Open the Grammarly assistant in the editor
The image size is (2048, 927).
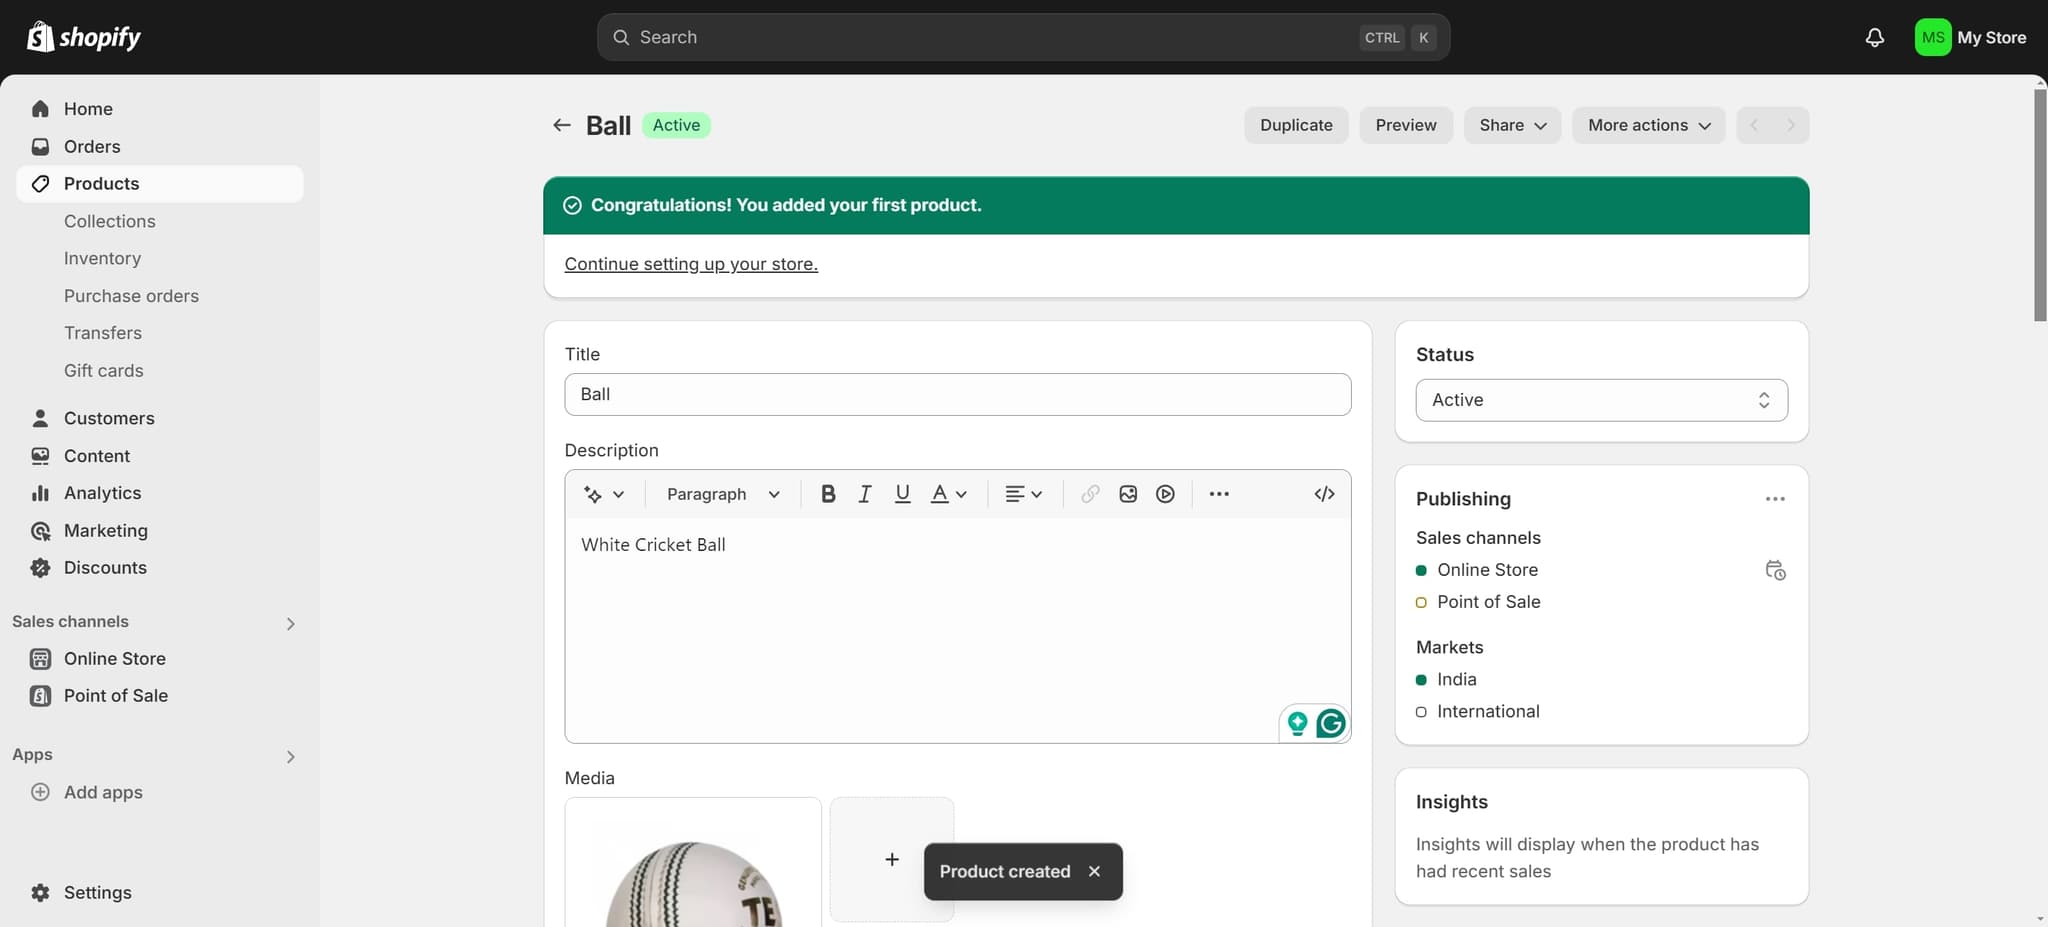point(1331,722)
